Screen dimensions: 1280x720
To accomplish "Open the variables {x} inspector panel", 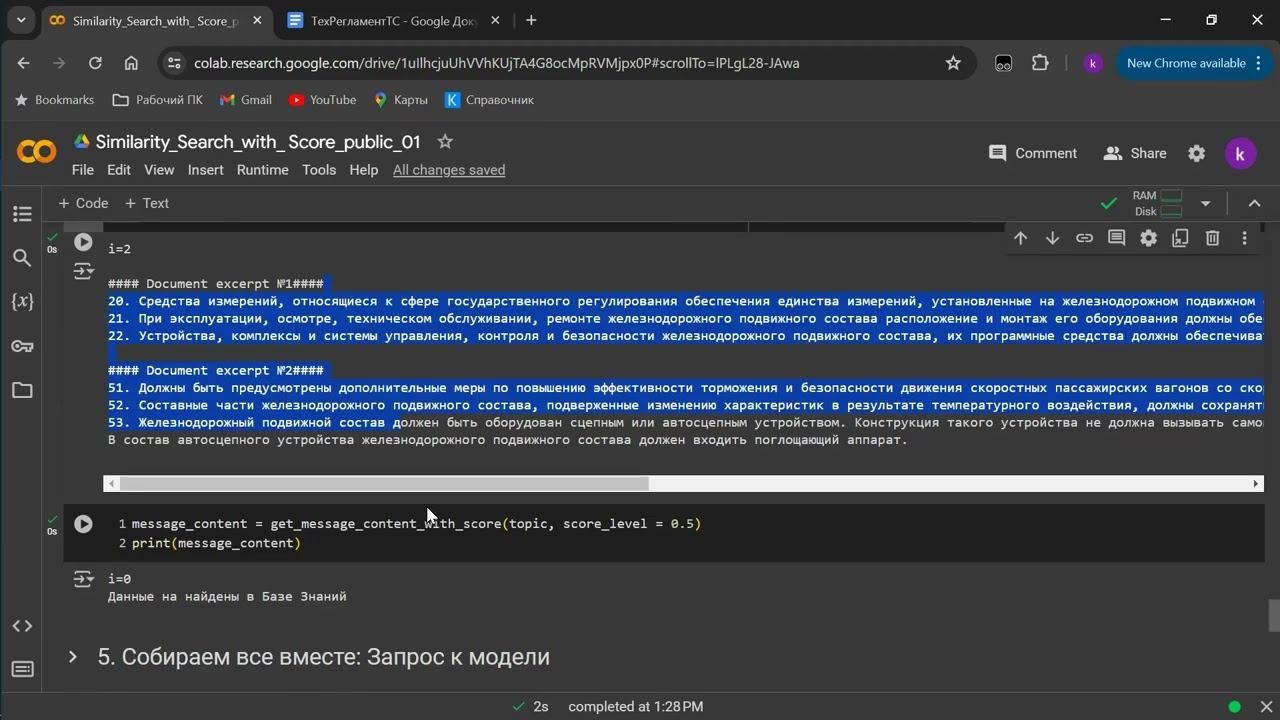I will (x=22, y=302).
